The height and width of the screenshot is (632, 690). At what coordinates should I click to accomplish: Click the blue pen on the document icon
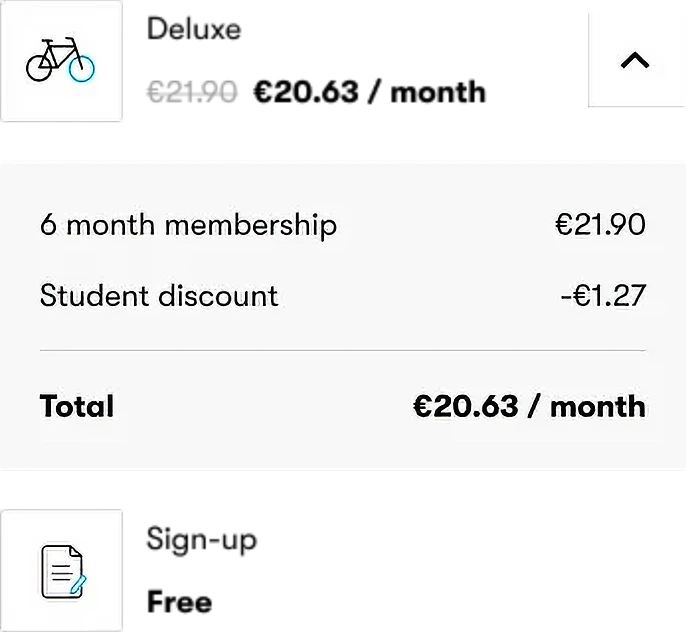(x=78, y=584)
